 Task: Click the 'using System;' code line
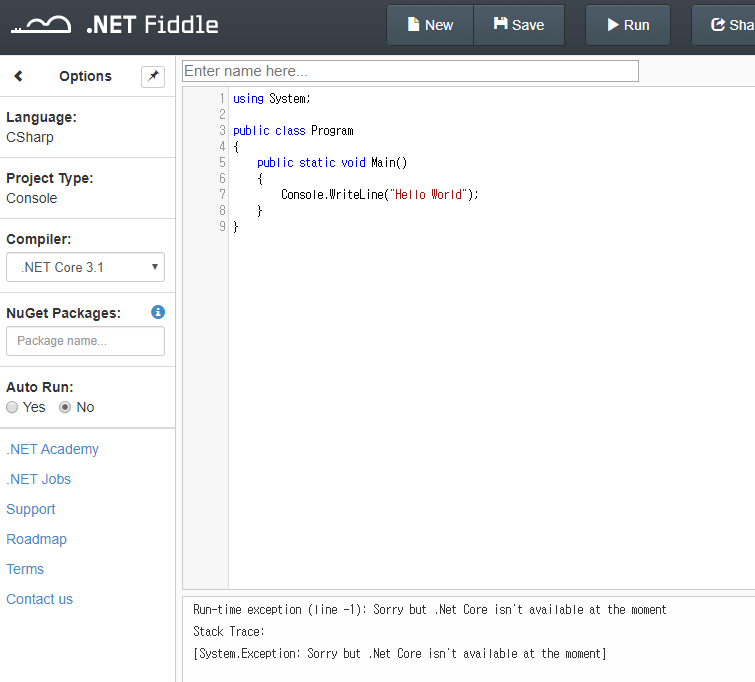point(272,99)
